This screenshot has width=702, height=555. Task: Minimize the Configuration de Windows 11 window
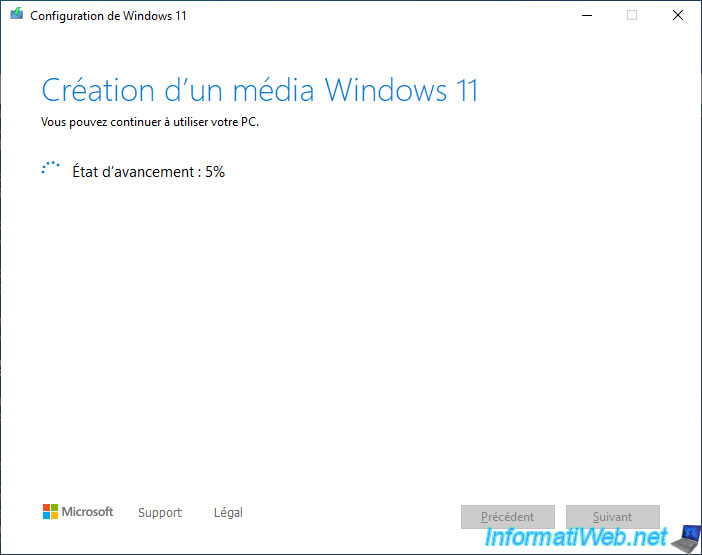[x=587, y=15]
